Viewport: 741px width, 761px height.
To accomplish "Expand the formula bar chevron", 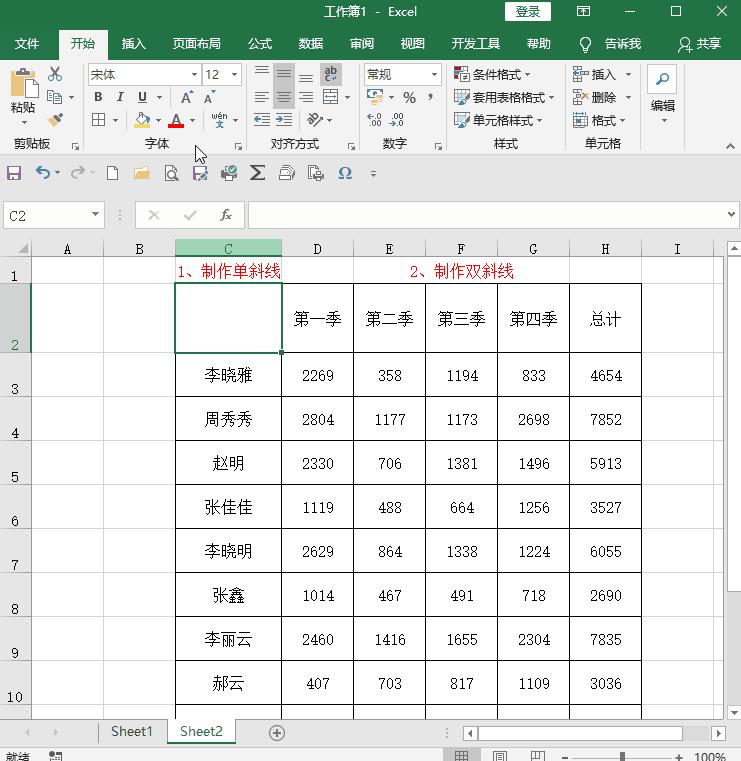I will tap(731, 214).
